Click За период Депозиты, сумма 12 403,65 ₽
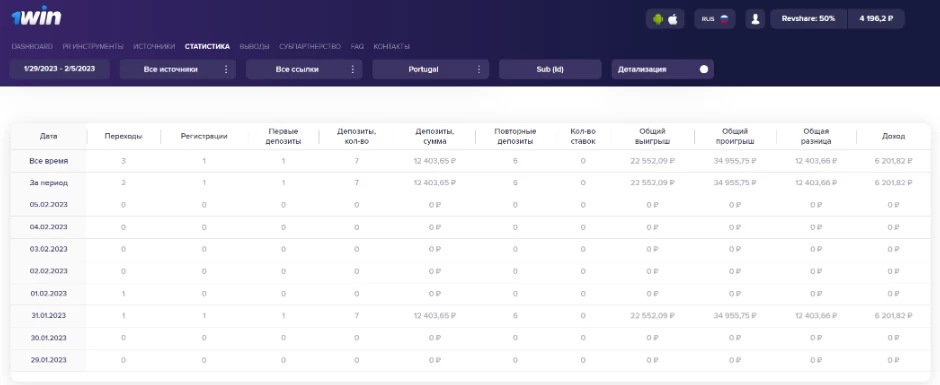Image resolution: width=940 pixels, height=385 pixels. 435,182
